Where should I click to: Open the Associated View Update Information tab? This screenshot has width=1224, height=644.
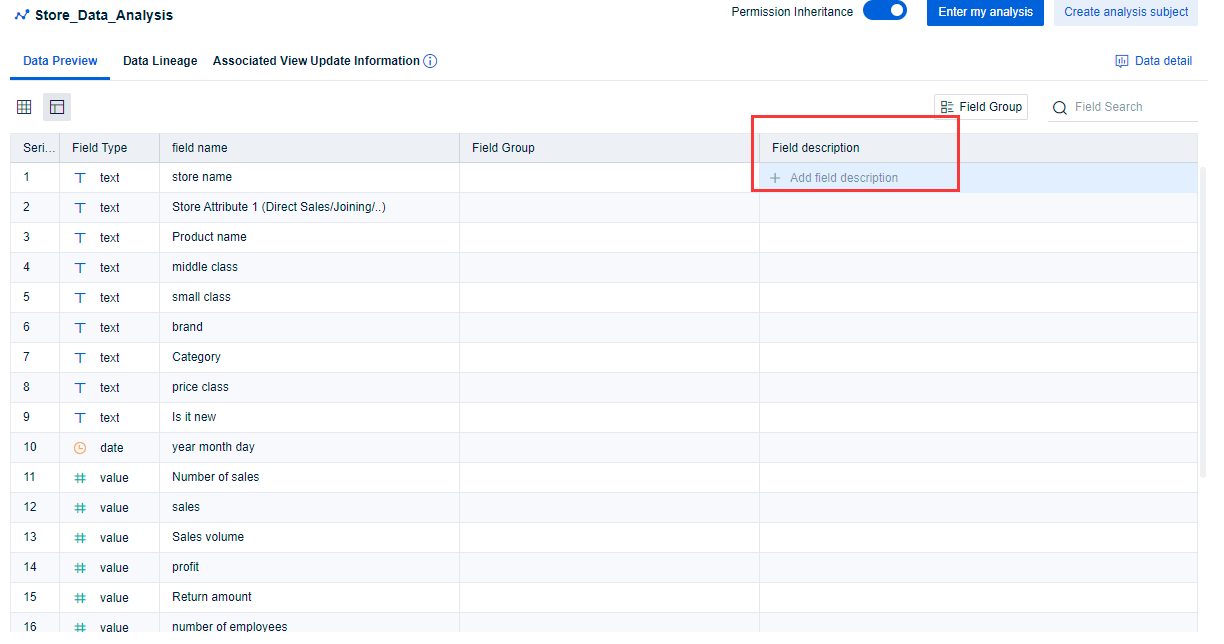(x=316, y=60)
